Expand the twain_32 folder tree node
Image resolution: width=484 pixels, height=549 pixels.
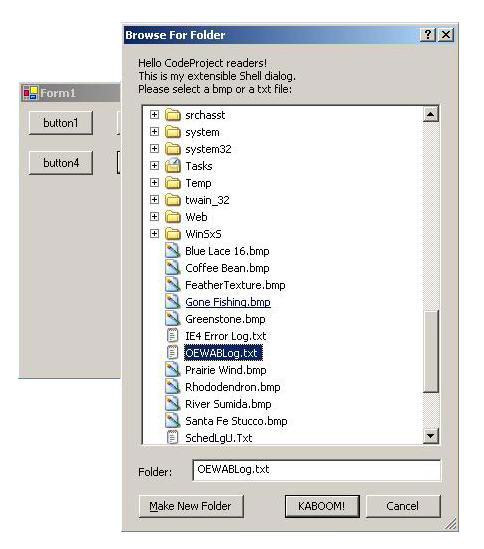pyautogui.click(x=154, y=200)
